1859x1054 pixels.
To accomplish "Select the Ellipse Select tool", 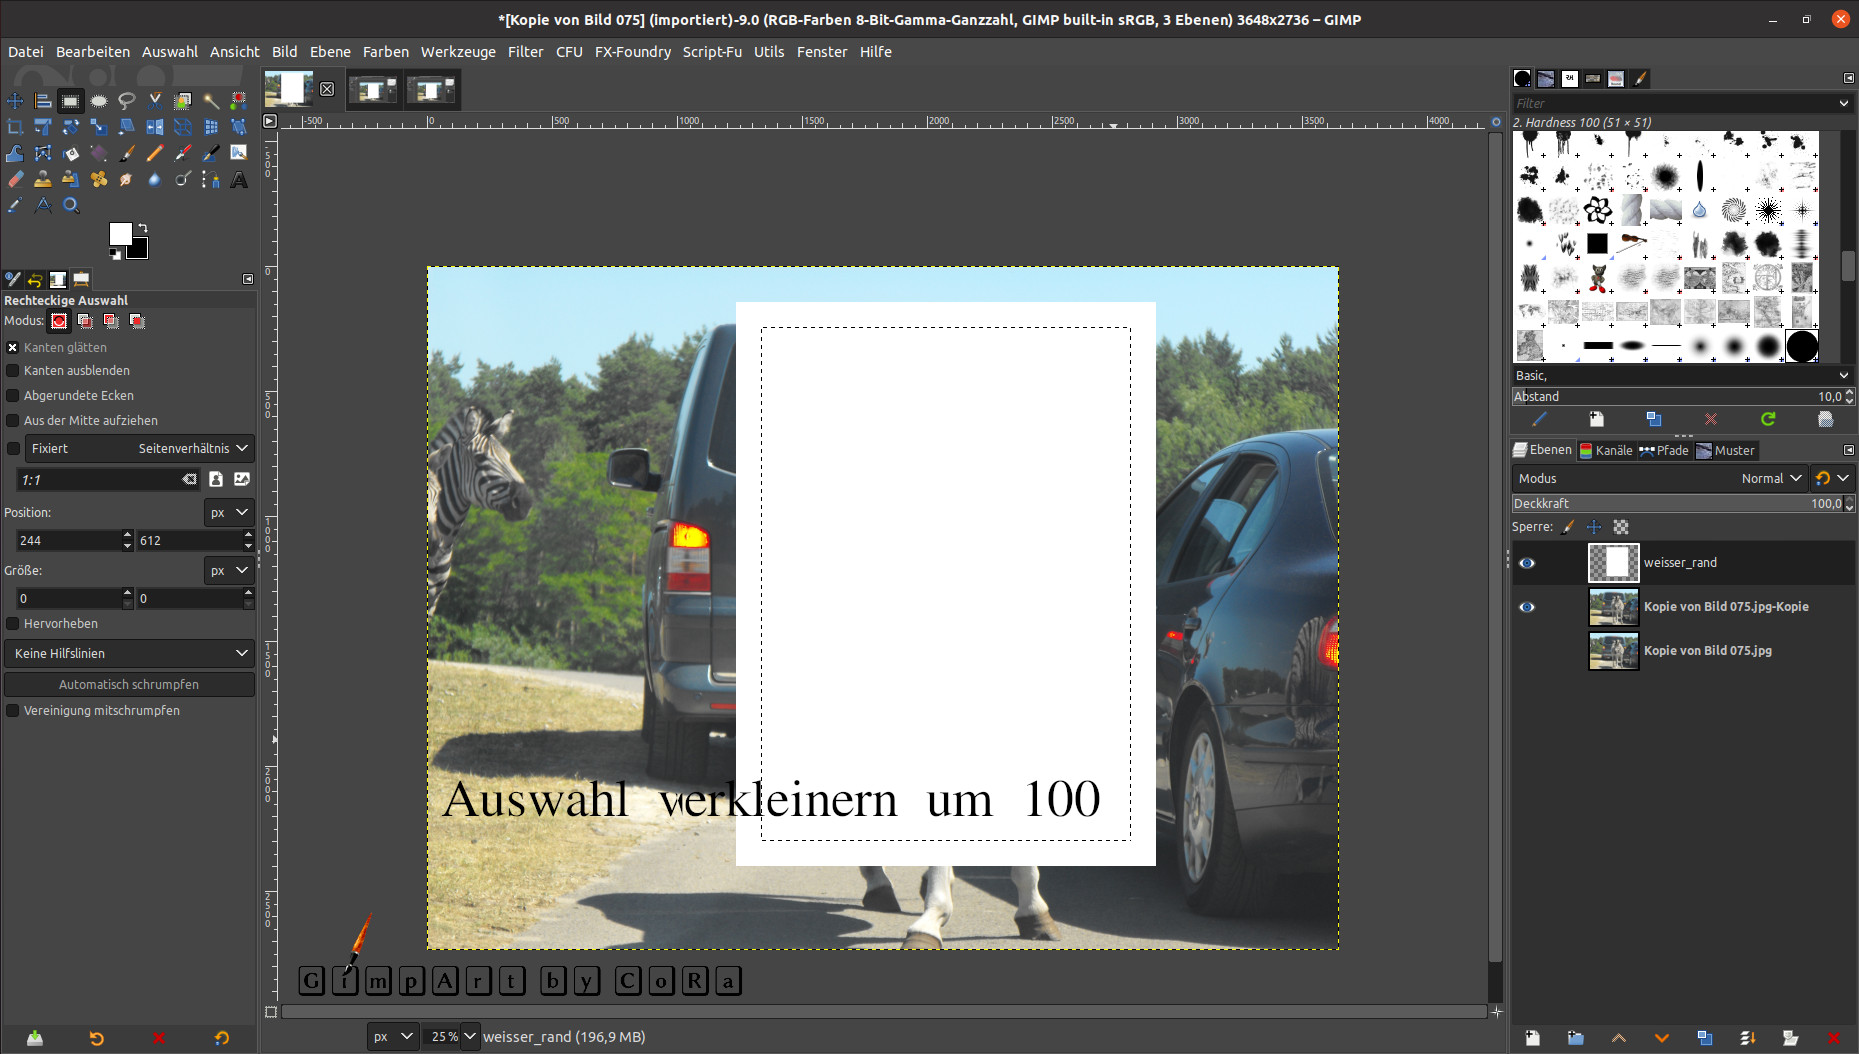I will pyautogui.click(x=99, y=101).
